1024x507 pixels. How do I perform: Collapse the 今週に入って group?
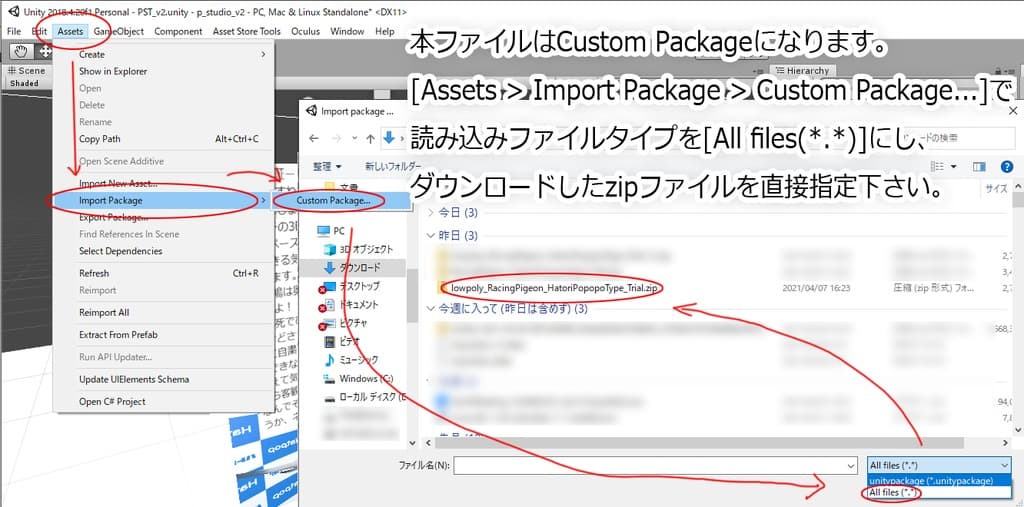point(430,308)
